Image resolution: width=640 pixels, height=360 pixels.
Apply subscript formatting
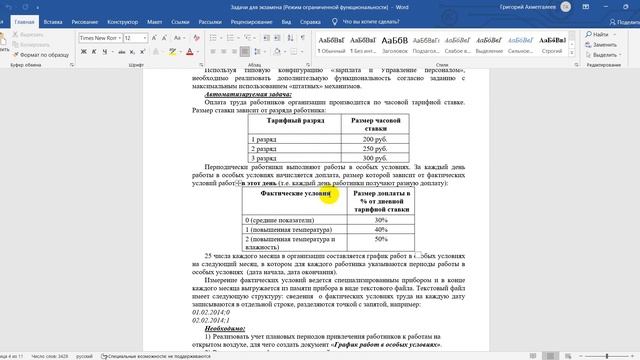tap(132, 52)
